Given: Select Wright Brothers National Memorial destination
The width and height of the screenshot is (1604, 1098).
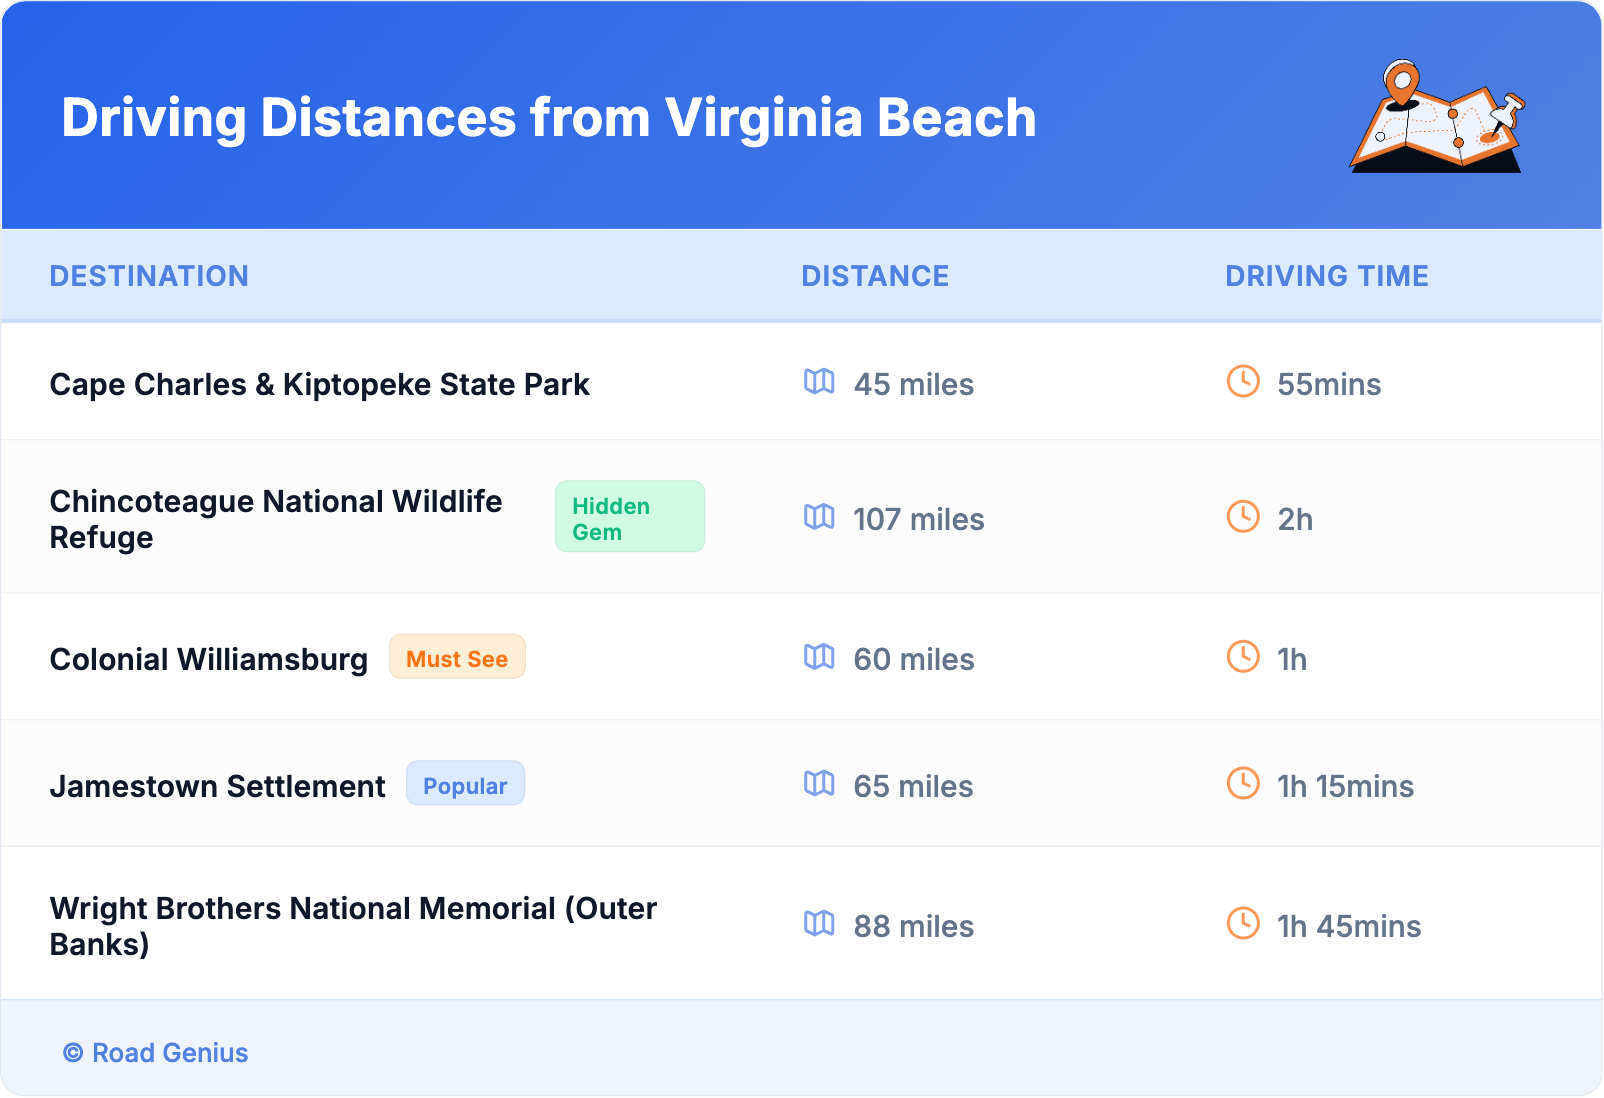Looking at the screenshot, I should (353, 926).
